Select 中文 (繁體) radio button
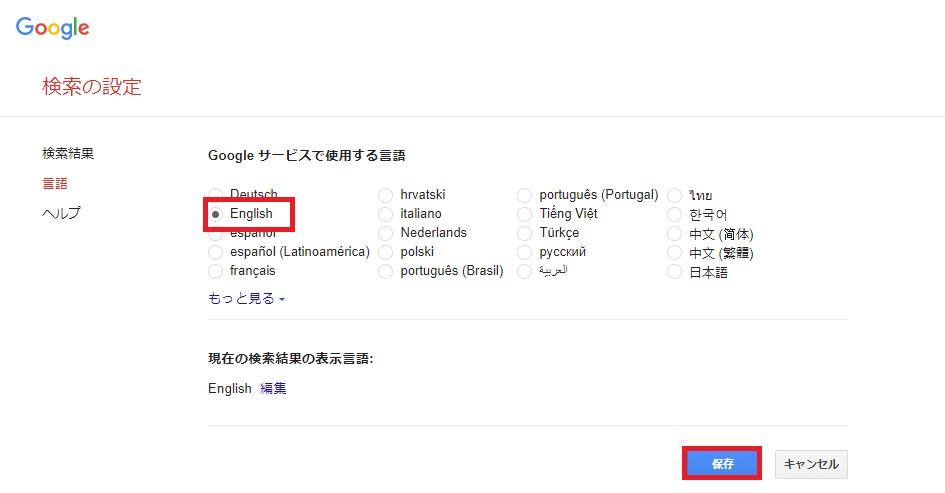 675,253
